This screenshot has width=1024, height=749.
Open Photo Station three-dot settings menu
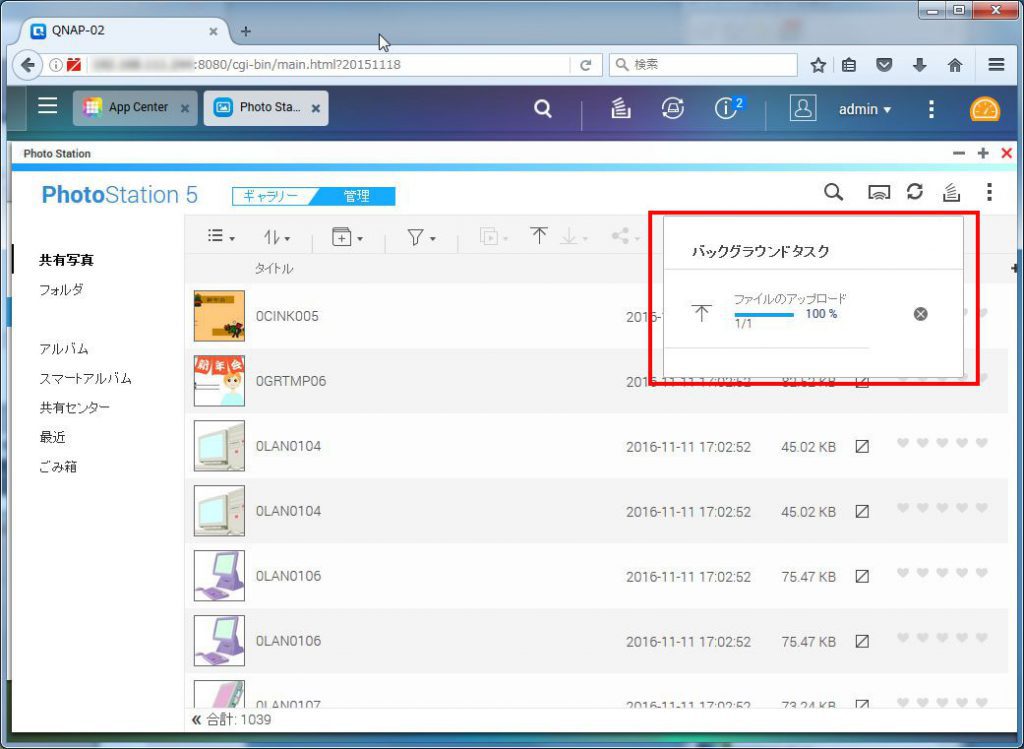[x=989, y=192]
